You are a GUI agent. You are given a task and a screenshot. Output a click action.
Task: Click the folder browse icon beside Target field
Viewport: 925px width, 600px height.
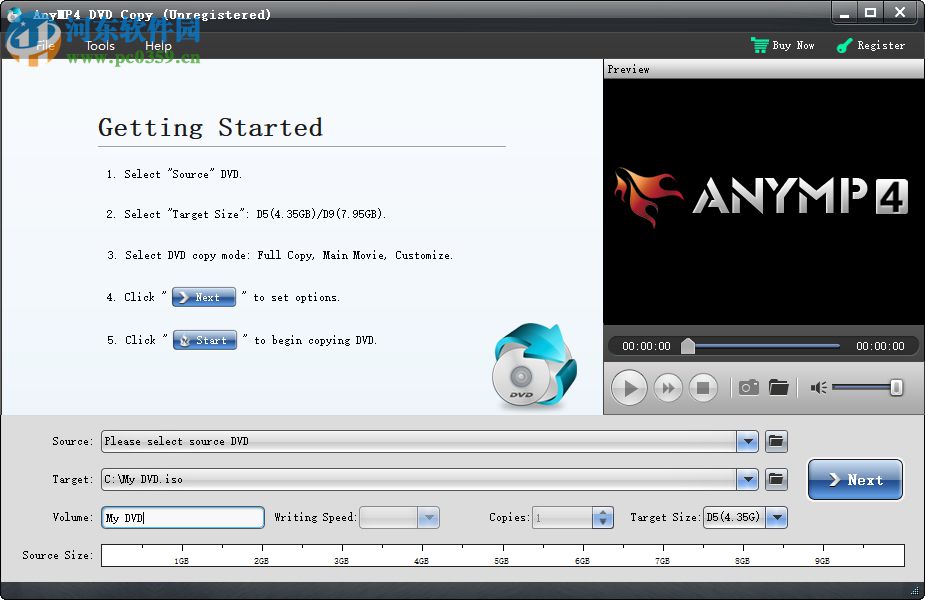[x=776, y=479]
